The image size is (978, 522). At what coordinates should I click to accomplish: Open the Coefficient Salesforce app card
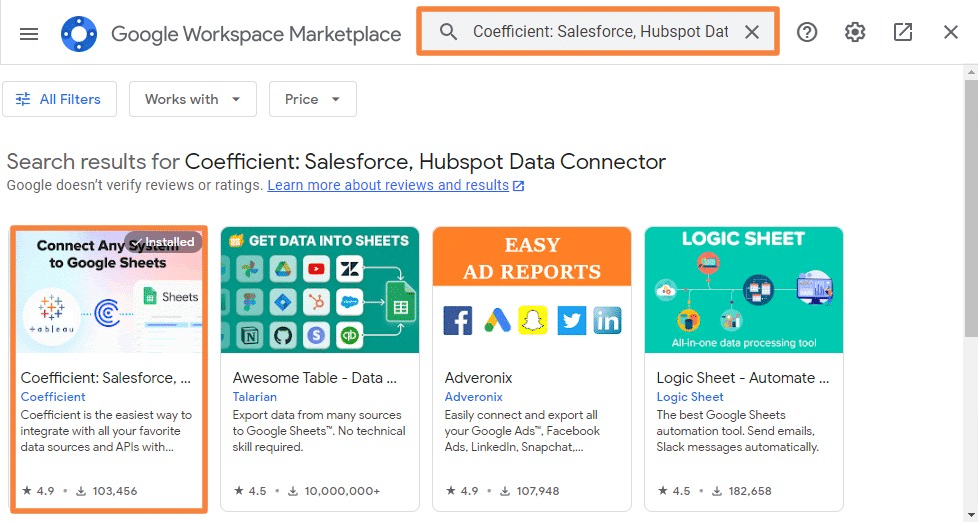click(109, 369)
